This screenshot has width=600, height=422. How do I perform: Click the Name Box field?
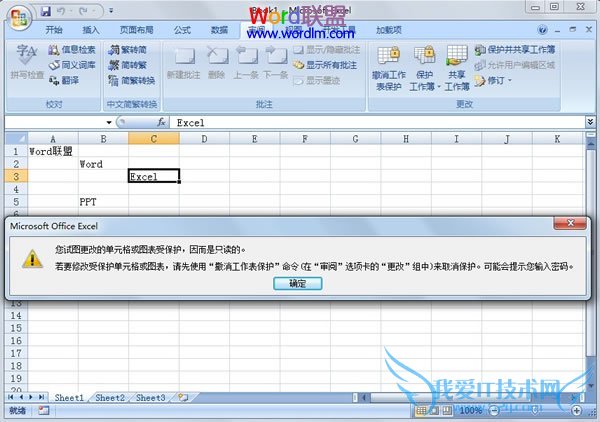coord(55,122)
